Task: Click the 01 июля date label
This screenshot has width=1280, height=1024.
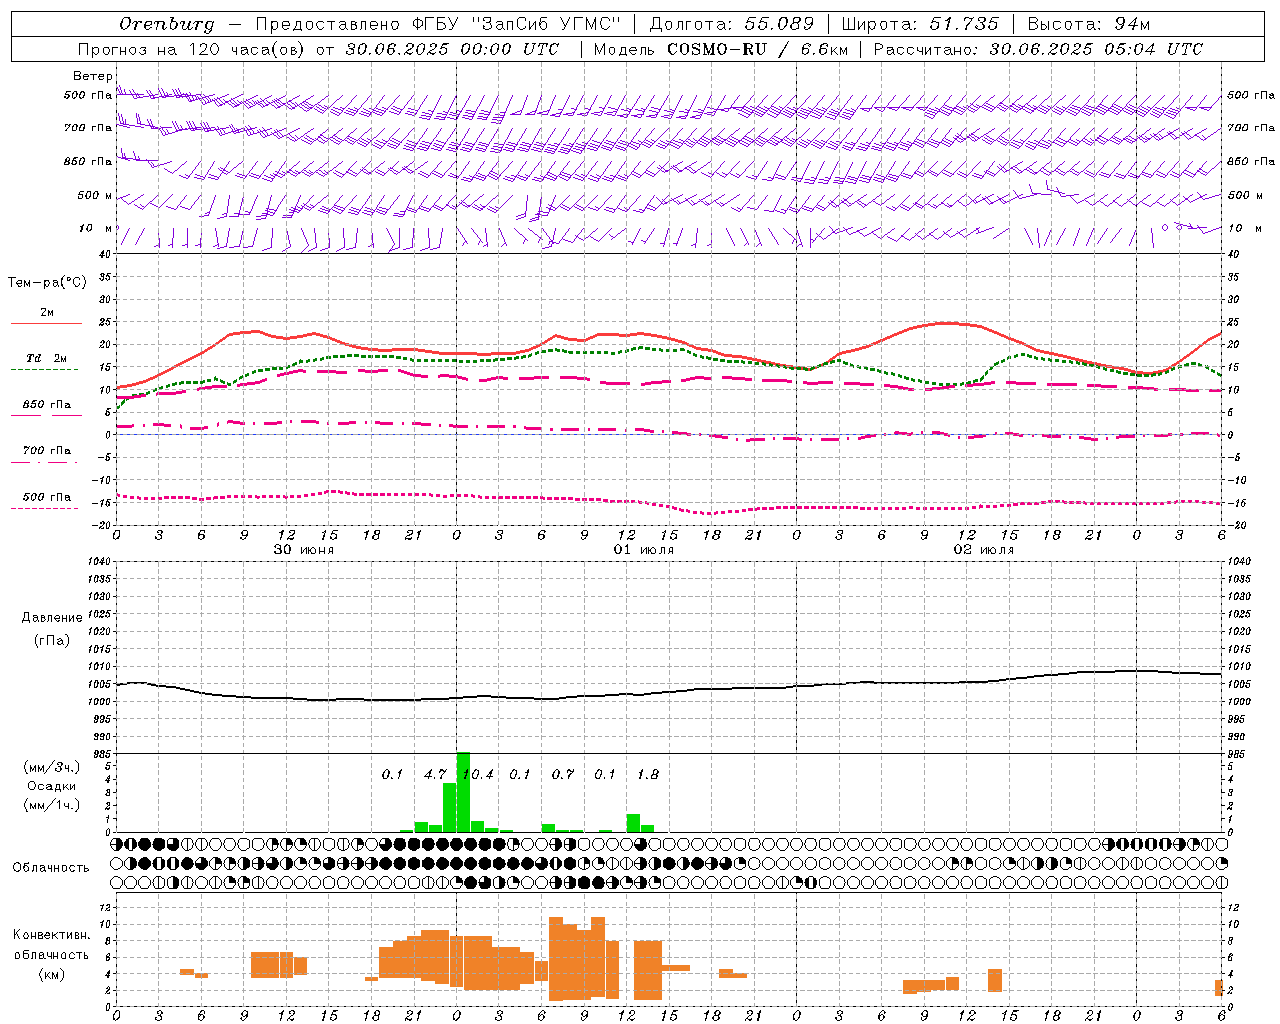Action: click(x=644, y=550)
